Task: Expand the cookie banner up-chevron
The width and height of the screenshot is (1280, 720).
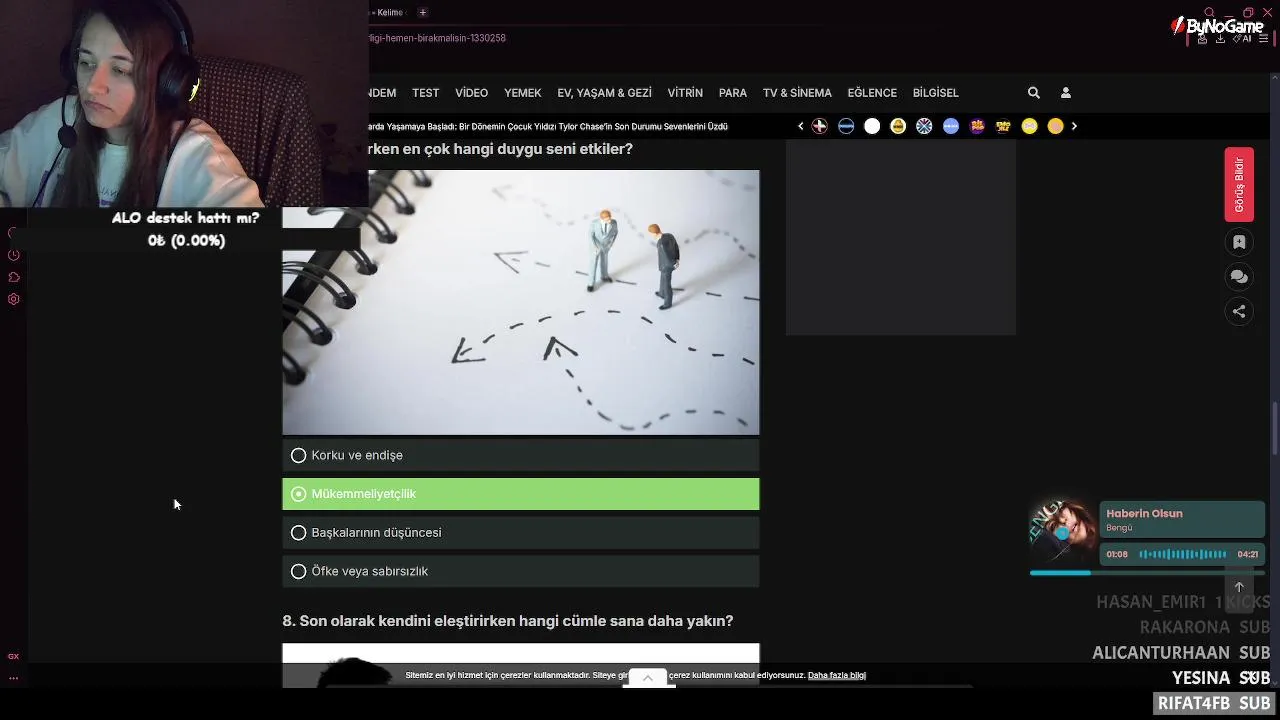Action: click(x=647, y=678)
